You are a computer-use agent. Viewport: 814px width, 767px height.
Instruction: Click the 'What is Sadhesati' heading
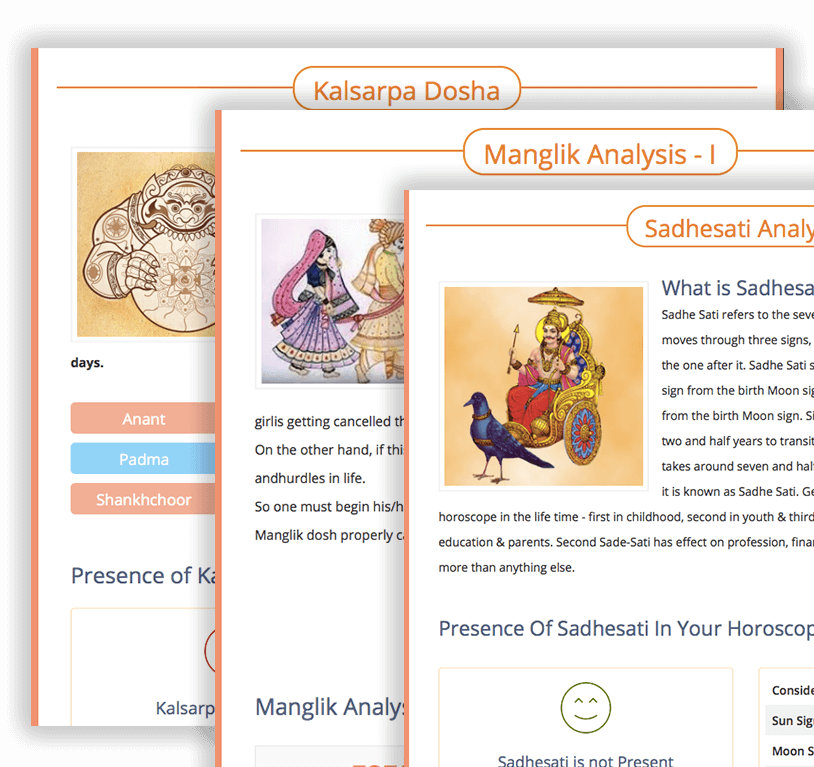tap(737, 288)
